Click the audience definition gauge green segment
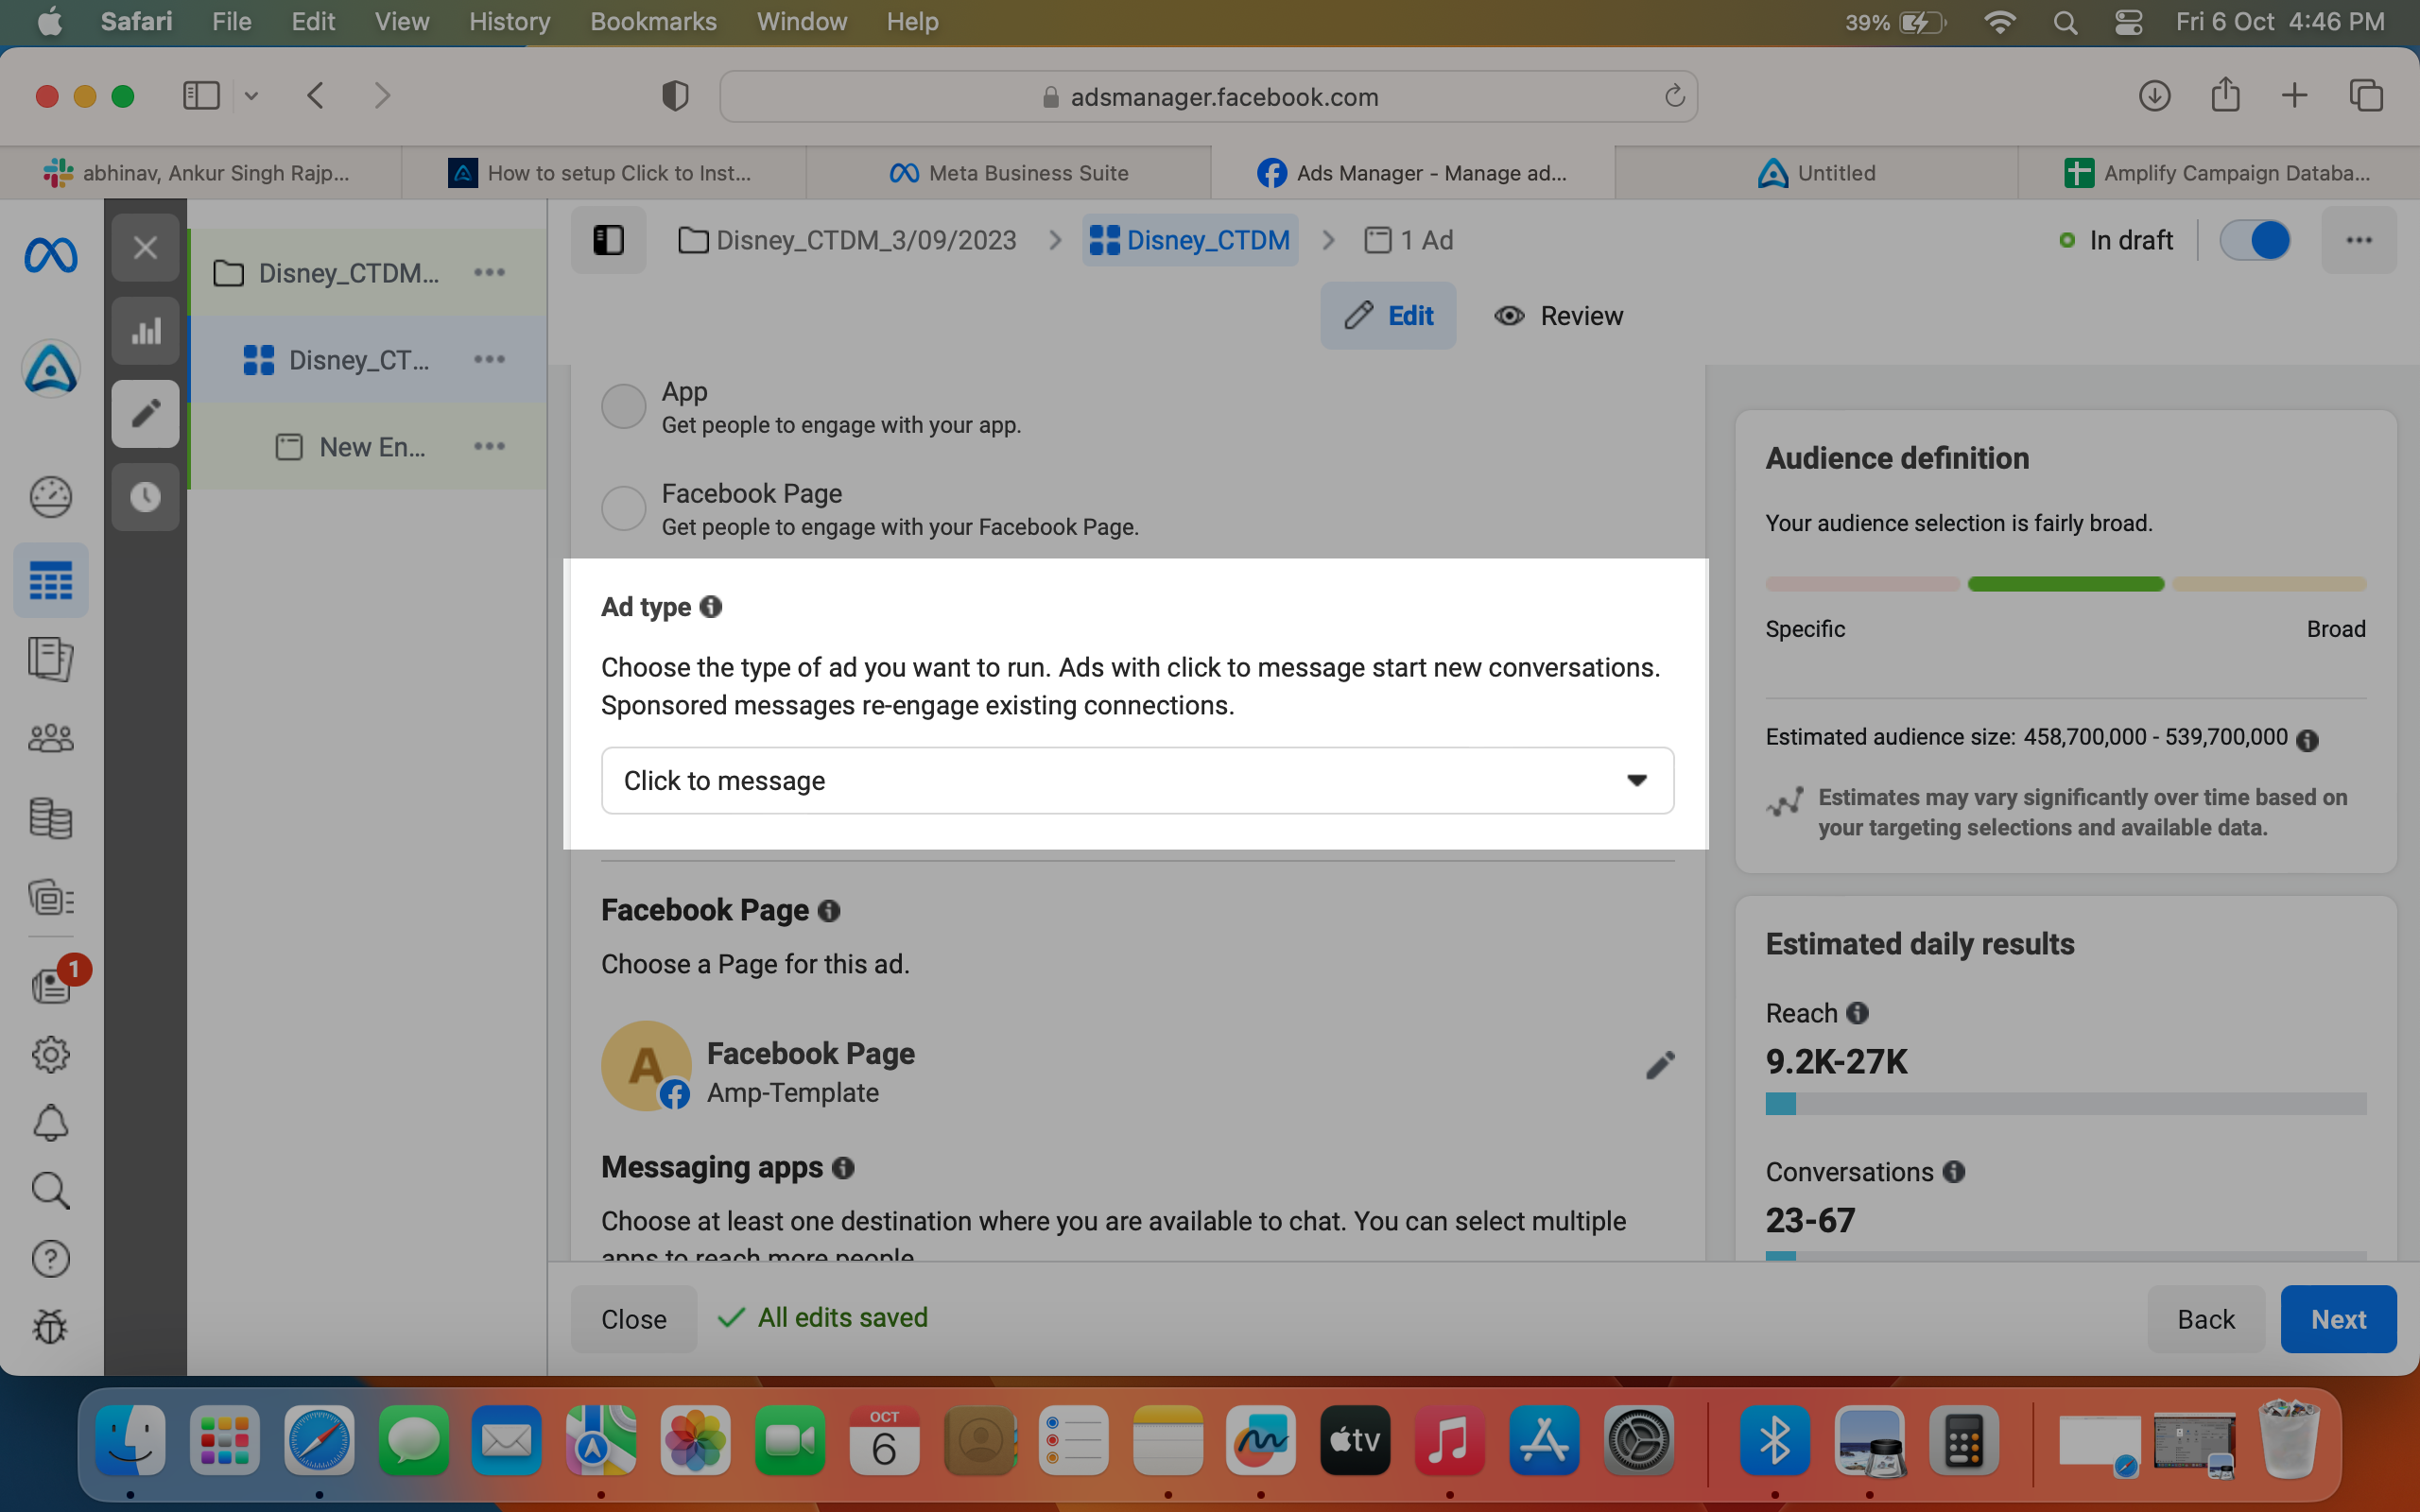The width and height of the screenshot is (2420, 1512). [2065, 584]
